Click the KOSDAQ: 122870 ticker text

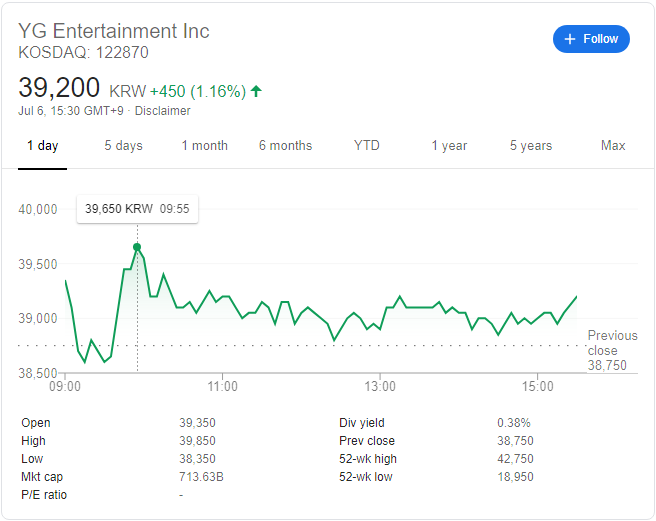[x=83, y=53]
